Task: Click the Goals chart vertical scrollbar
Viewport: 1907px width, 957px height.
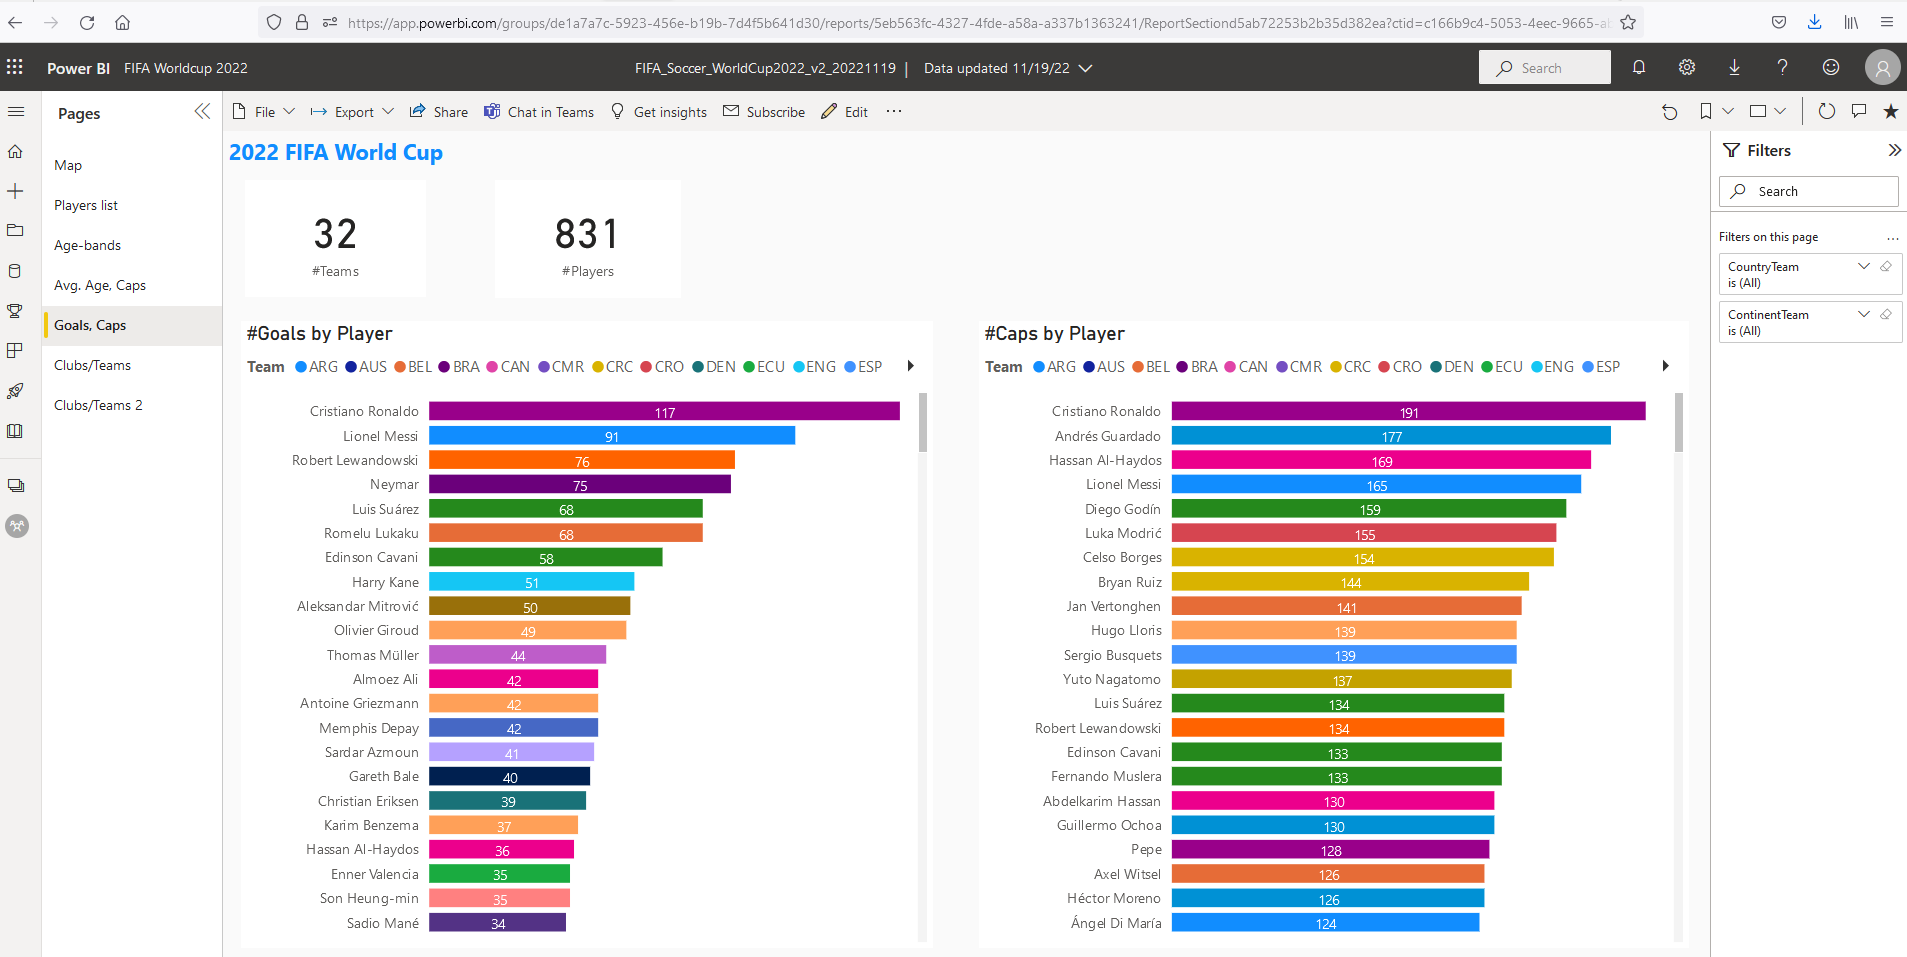Action: pos(923,423)
